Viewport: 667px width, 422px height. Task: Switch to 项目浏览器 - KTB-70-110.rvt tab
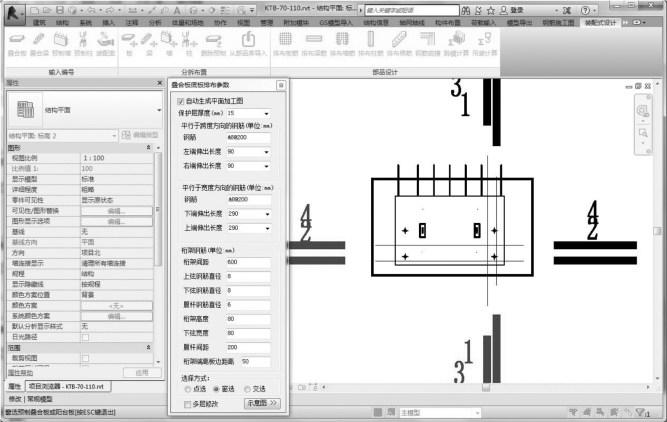[x=68, y=386]
